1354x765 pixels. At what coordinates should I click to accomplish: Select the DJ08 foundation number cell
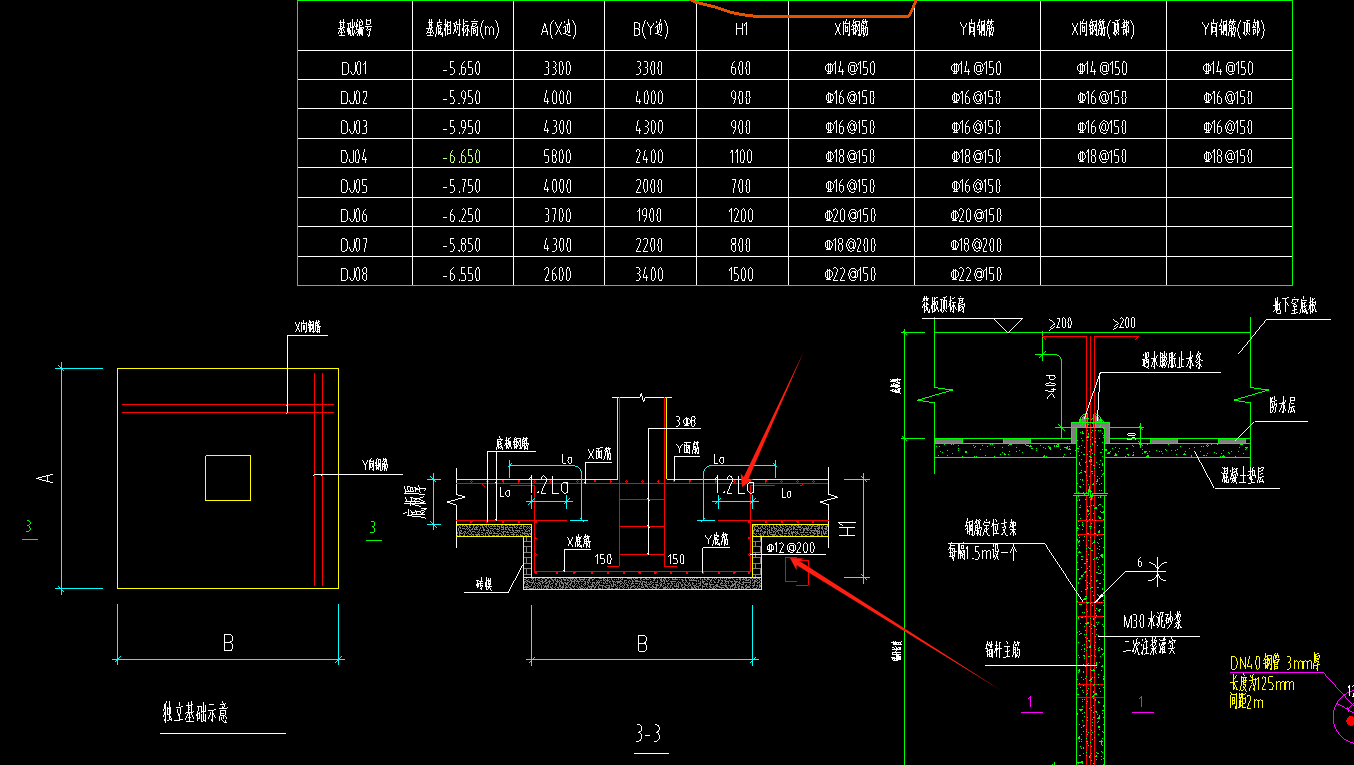coord(354,274)
